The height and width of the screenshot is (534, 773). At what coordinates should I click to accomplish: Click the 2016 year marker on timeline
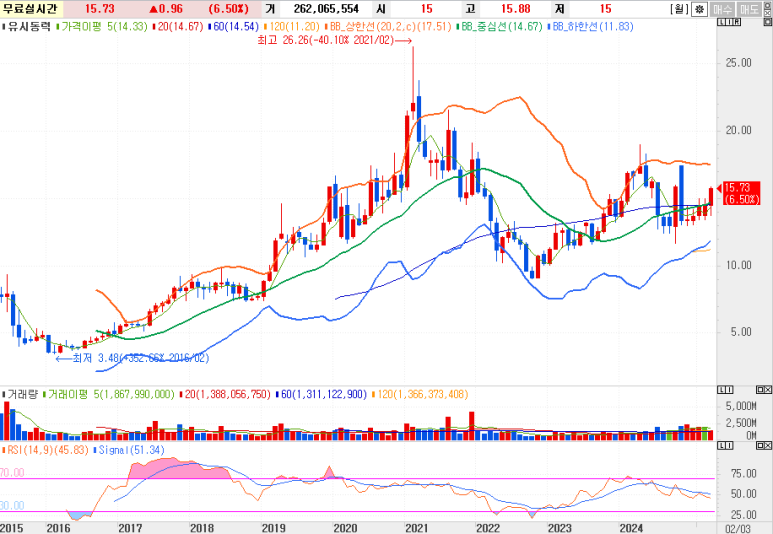[58, 528]
